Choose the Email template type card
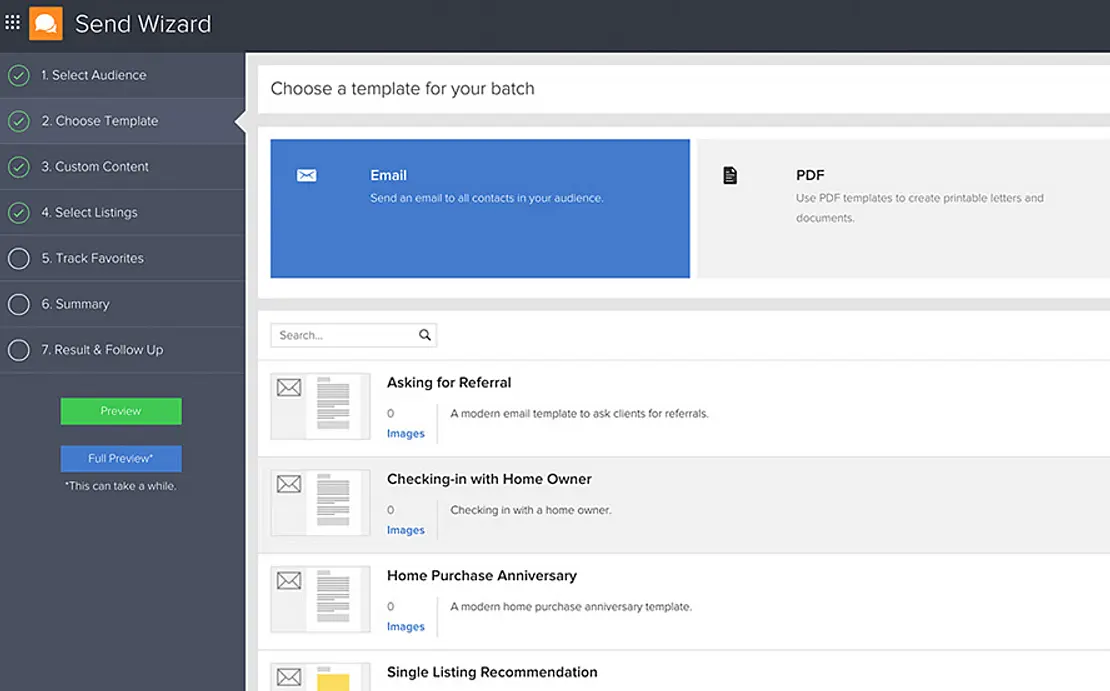This screenshot has width=1110, height=691. pyautogui.click(x=480, y=208)
